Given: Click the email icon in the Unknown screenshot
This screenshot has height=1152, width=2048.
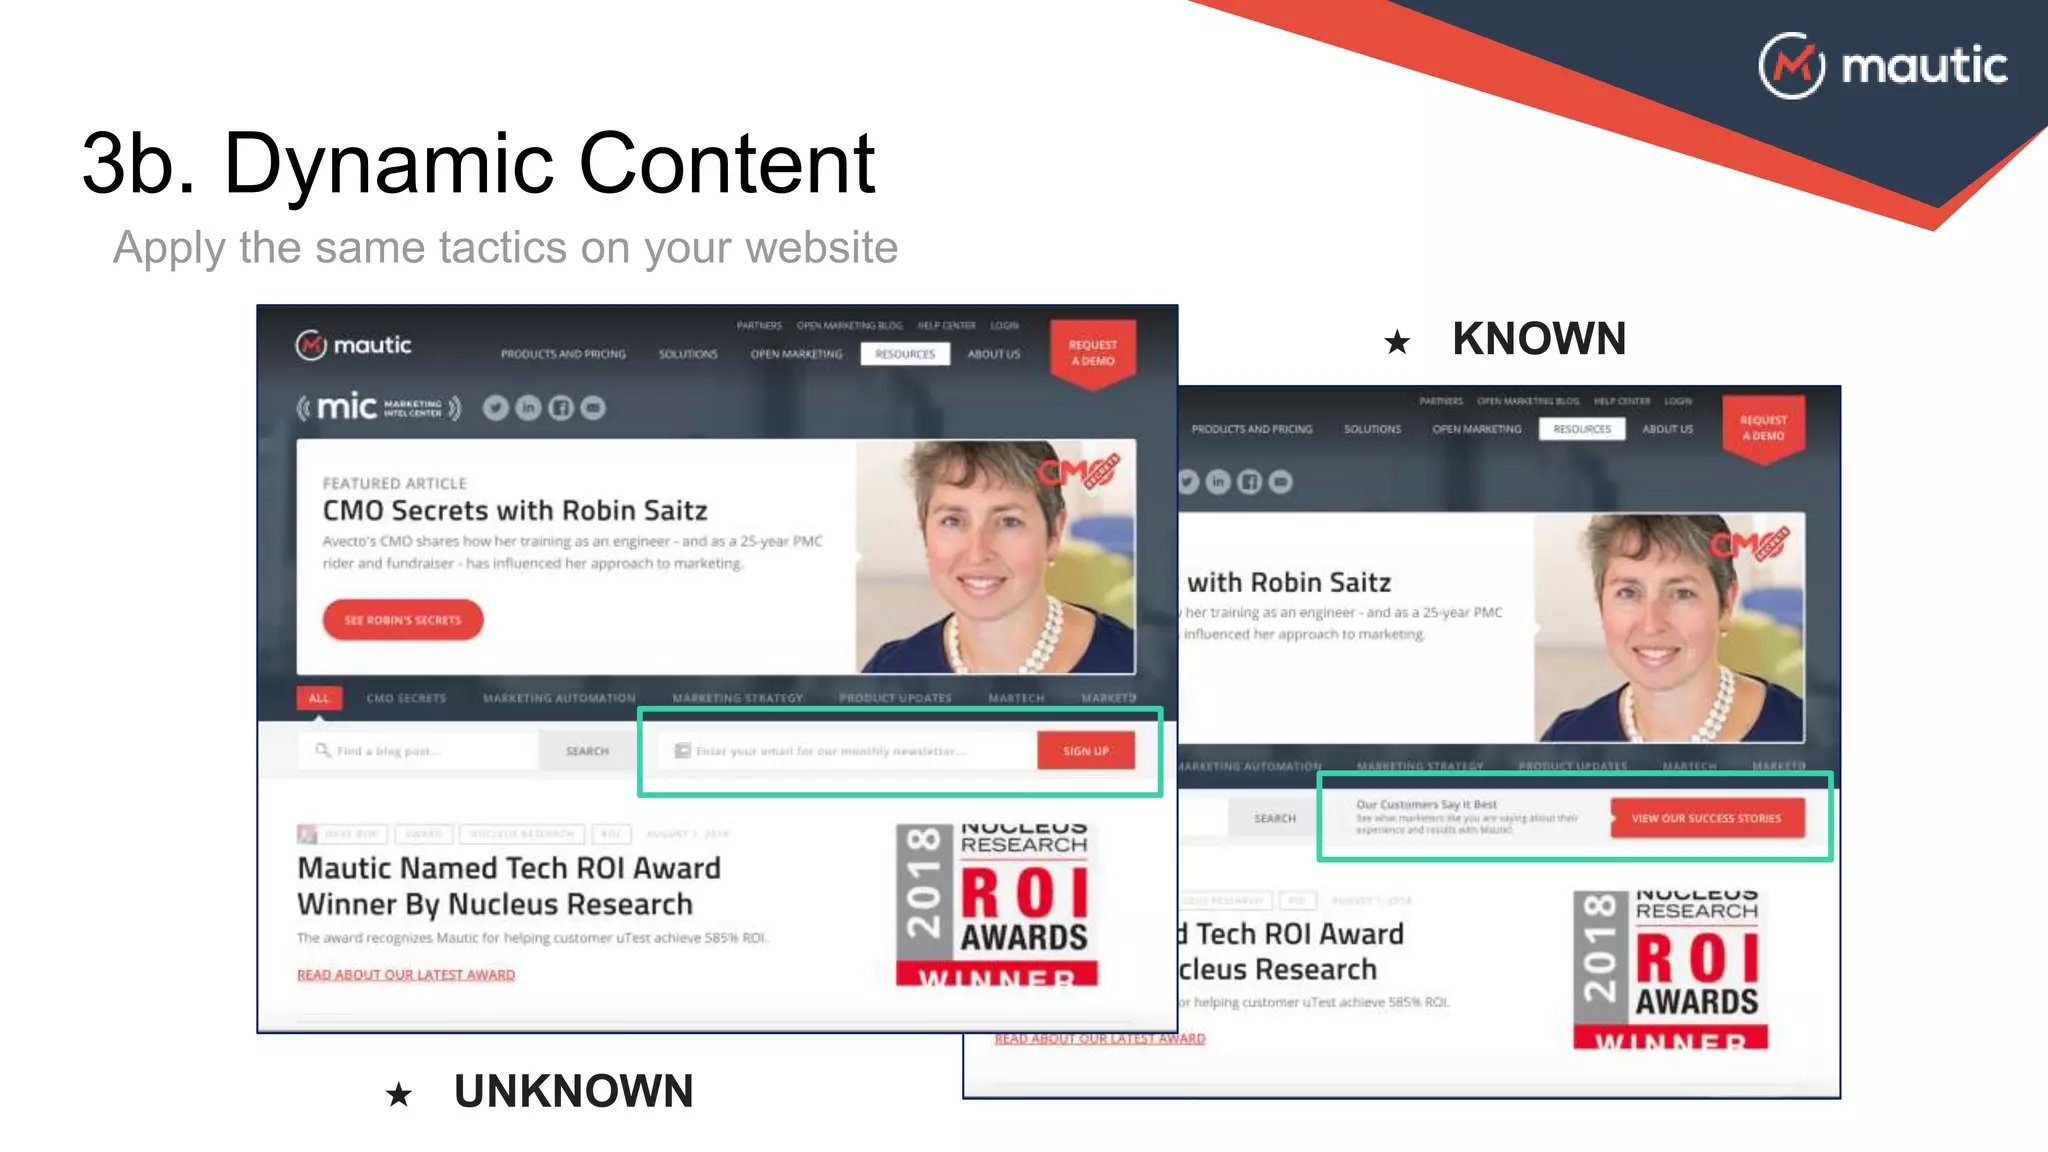Looking at the screenshot, I should (x=593, y=408).
